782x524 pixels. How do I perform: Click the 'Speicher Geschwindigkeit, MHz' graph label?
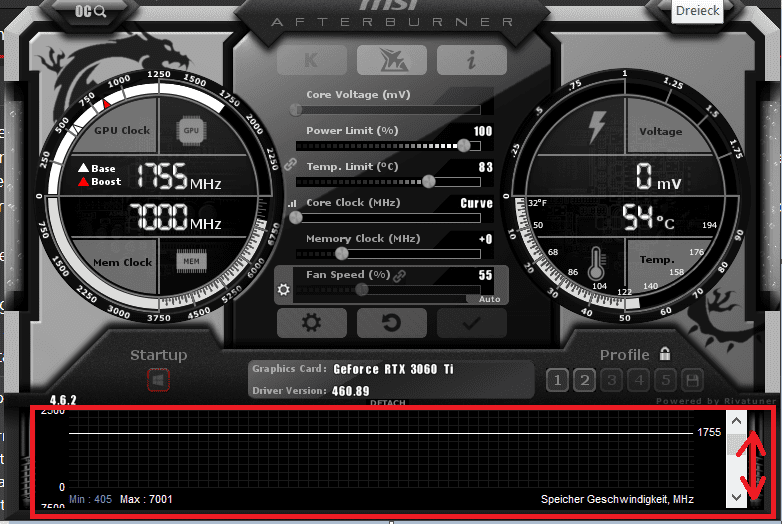coord(617,499)
